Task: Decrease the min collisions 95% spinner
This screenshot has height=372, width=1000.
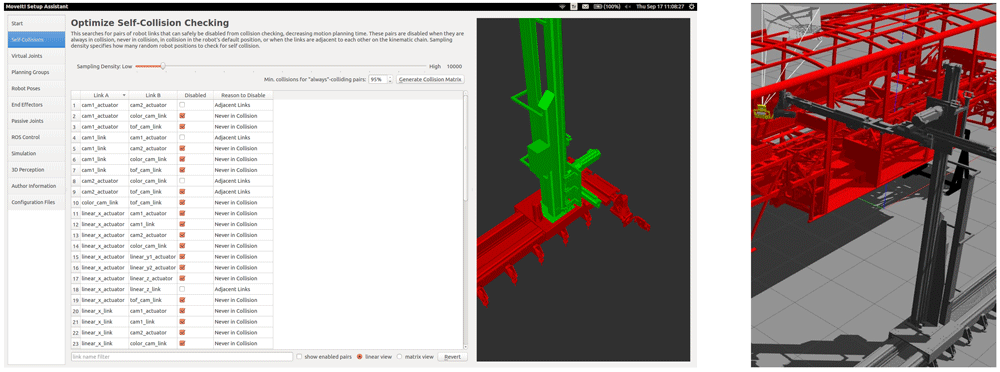Action: tap(390, 82)
